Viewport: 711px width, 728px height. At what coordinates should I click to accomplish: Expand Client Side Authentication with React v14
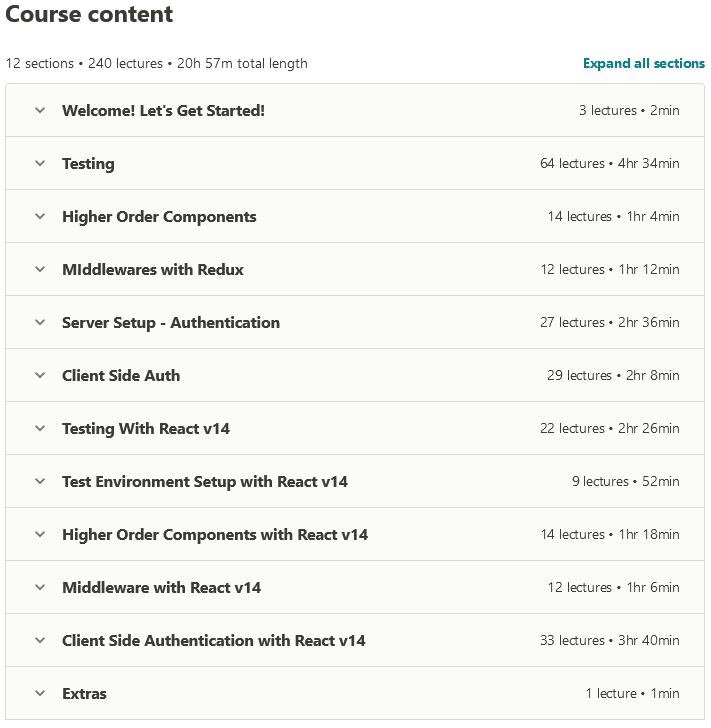[40, 640]
